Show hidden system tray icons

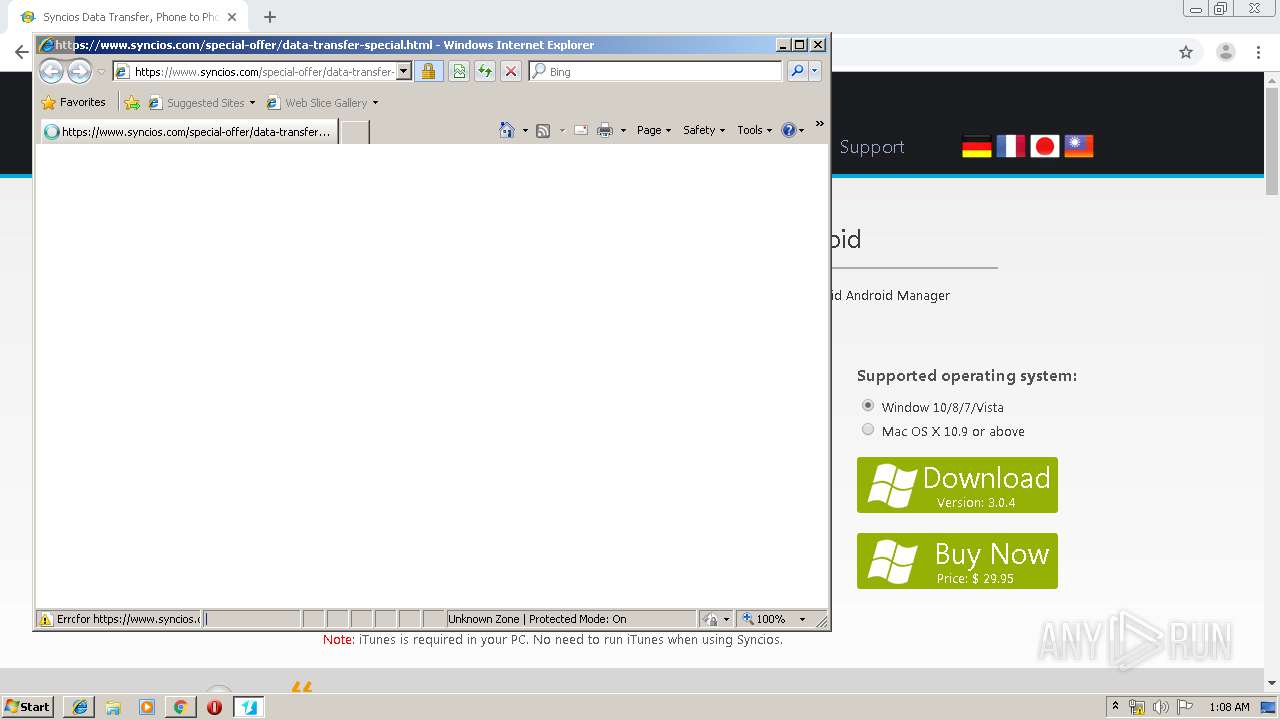(1115, 707)
